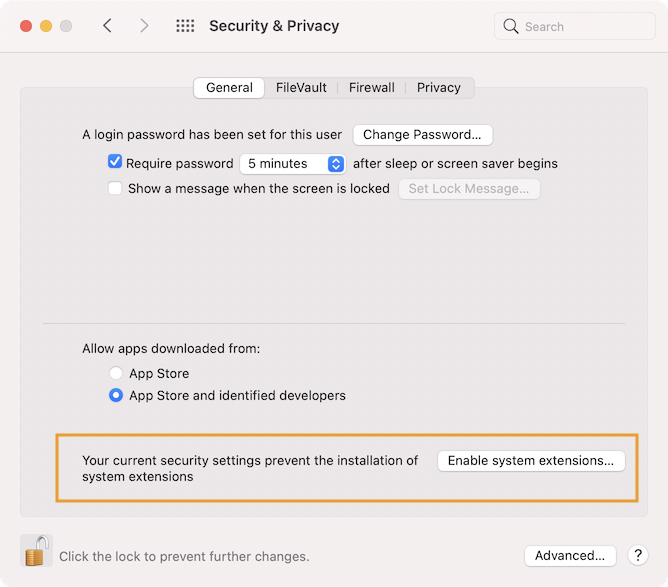Click the magnifying glass search icon
This screenshot has width=668, height=587.
(x=510, y=26)
